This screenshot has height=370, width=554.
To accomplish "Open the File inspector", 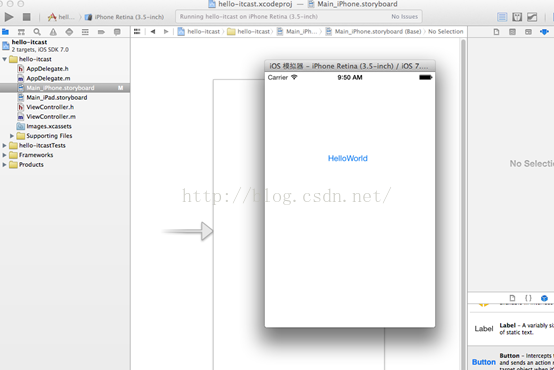I will coord(496,32).
